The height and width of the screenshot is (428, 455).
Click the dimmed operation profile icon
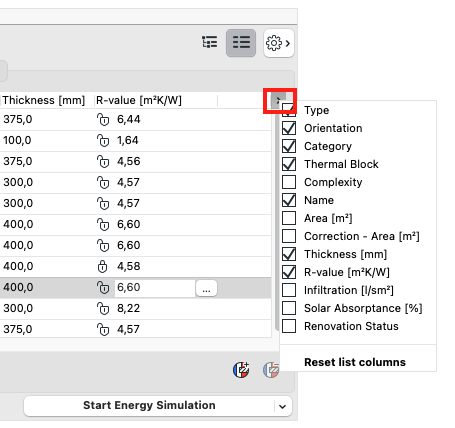271,370
